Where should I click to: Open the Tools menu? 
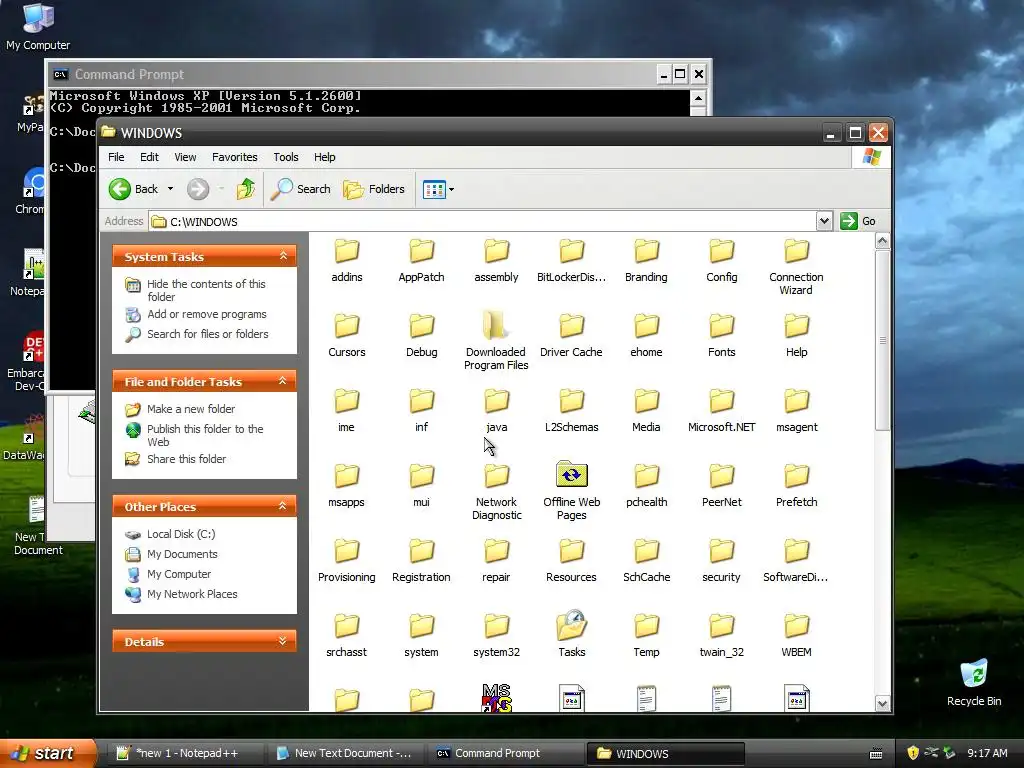(x=285, y=157)
